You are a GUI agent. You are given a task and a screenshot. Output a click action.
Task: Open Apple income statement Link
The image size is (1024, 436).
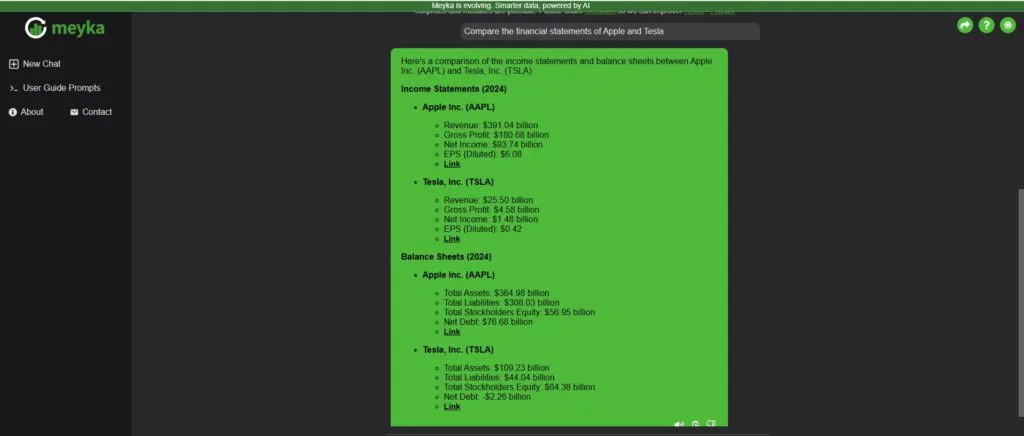452,164
